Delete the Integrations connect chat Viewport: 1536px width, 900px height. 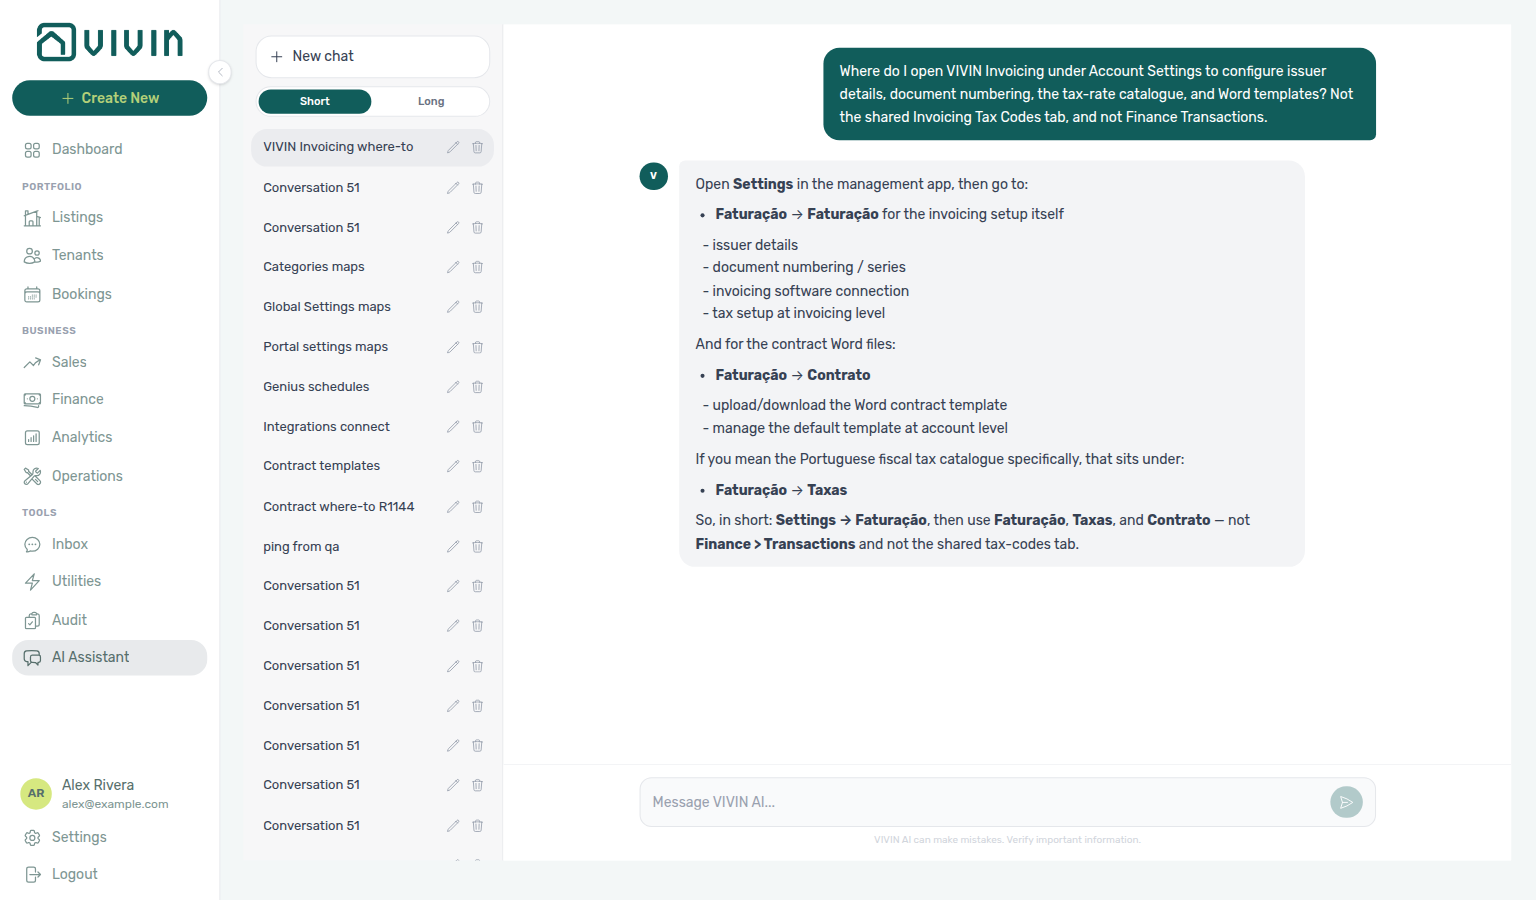(478, 427)
